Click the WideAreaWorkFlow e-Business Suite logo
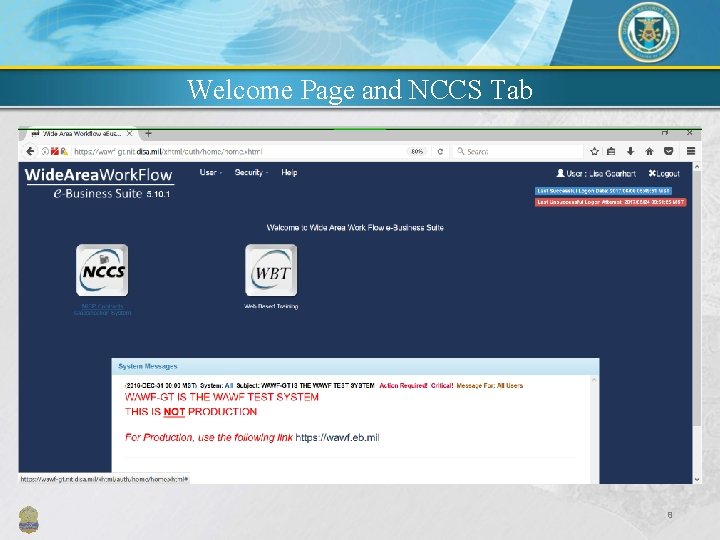 click(99, 183)
